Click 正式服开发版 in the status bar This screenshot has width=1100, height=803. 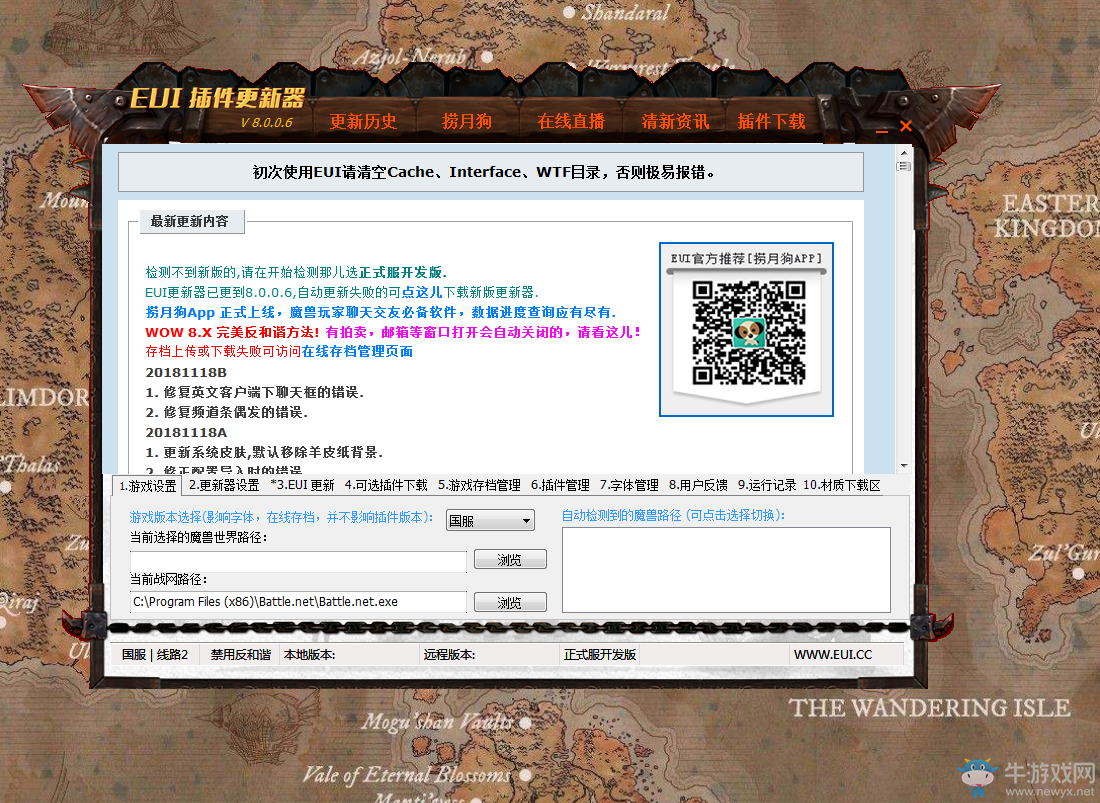click(600, 654)
